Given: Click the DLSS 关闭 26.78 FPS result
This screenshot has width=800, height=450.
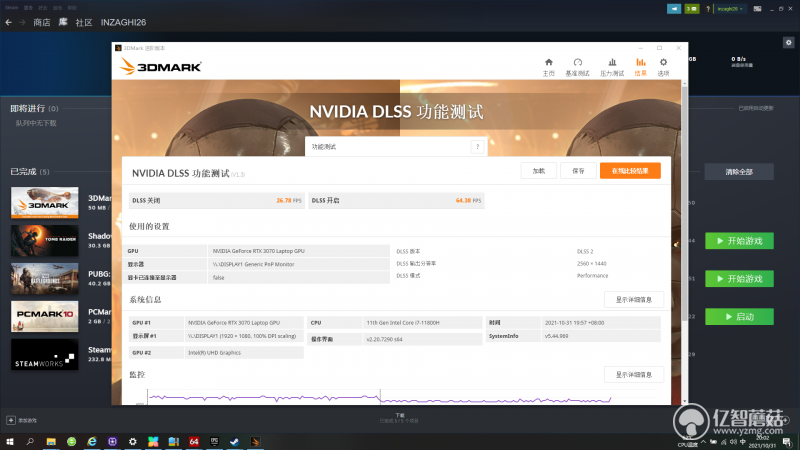Looking at the screenshot, I should [216, 201].
